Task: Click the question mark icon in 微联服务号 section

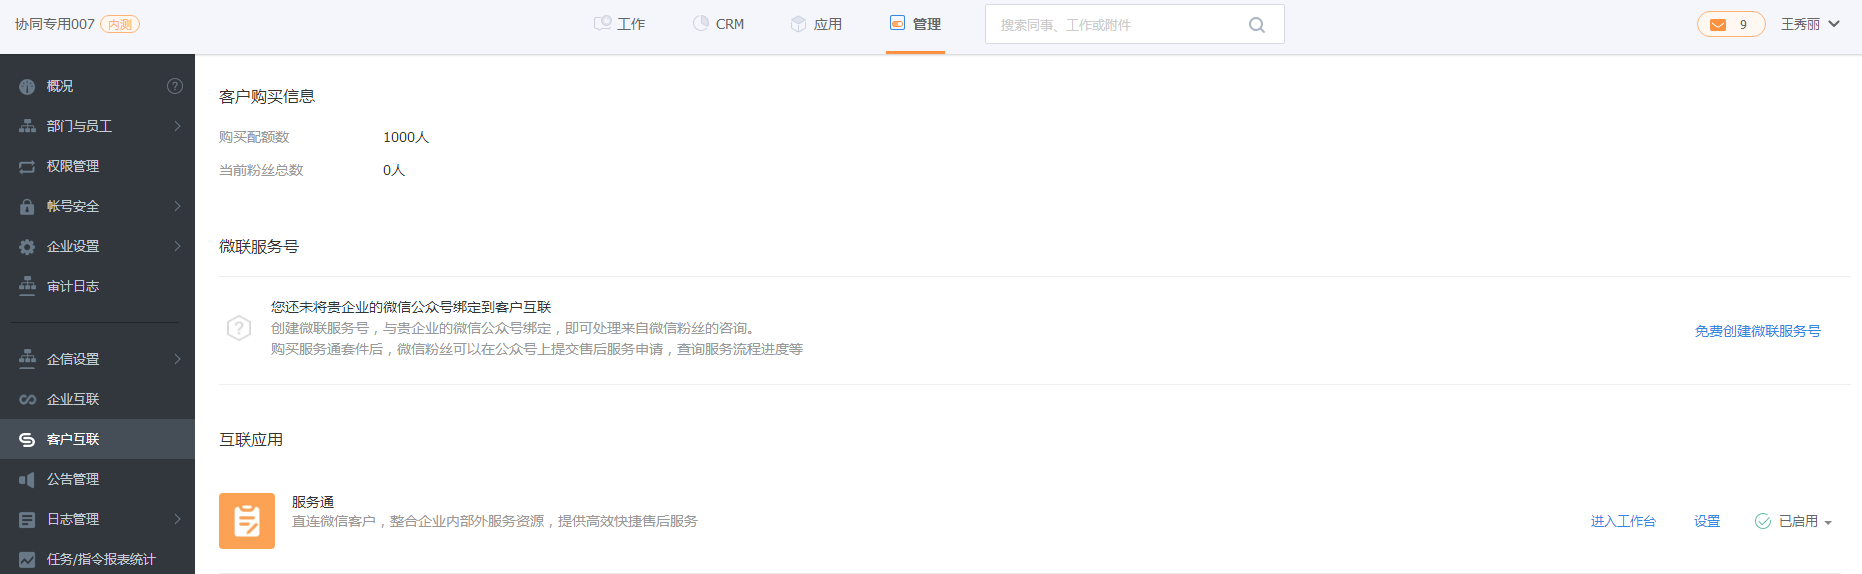Action: tap(239, 328)
